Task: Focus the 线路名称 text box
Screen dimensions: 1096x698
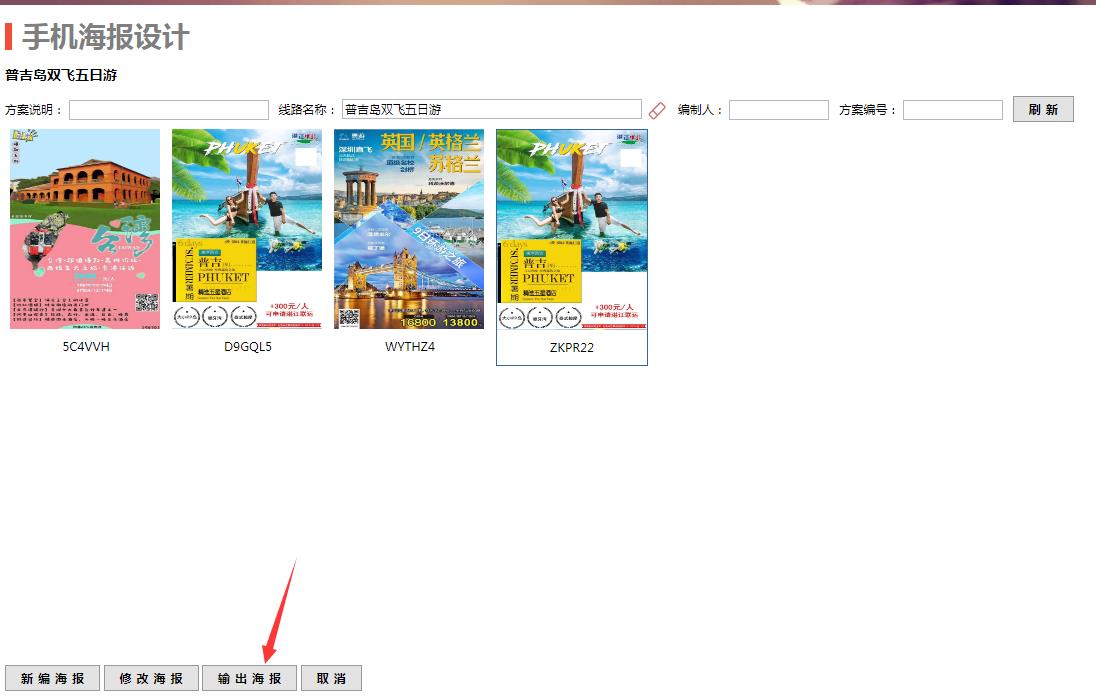Action: (x=491, y=110)
